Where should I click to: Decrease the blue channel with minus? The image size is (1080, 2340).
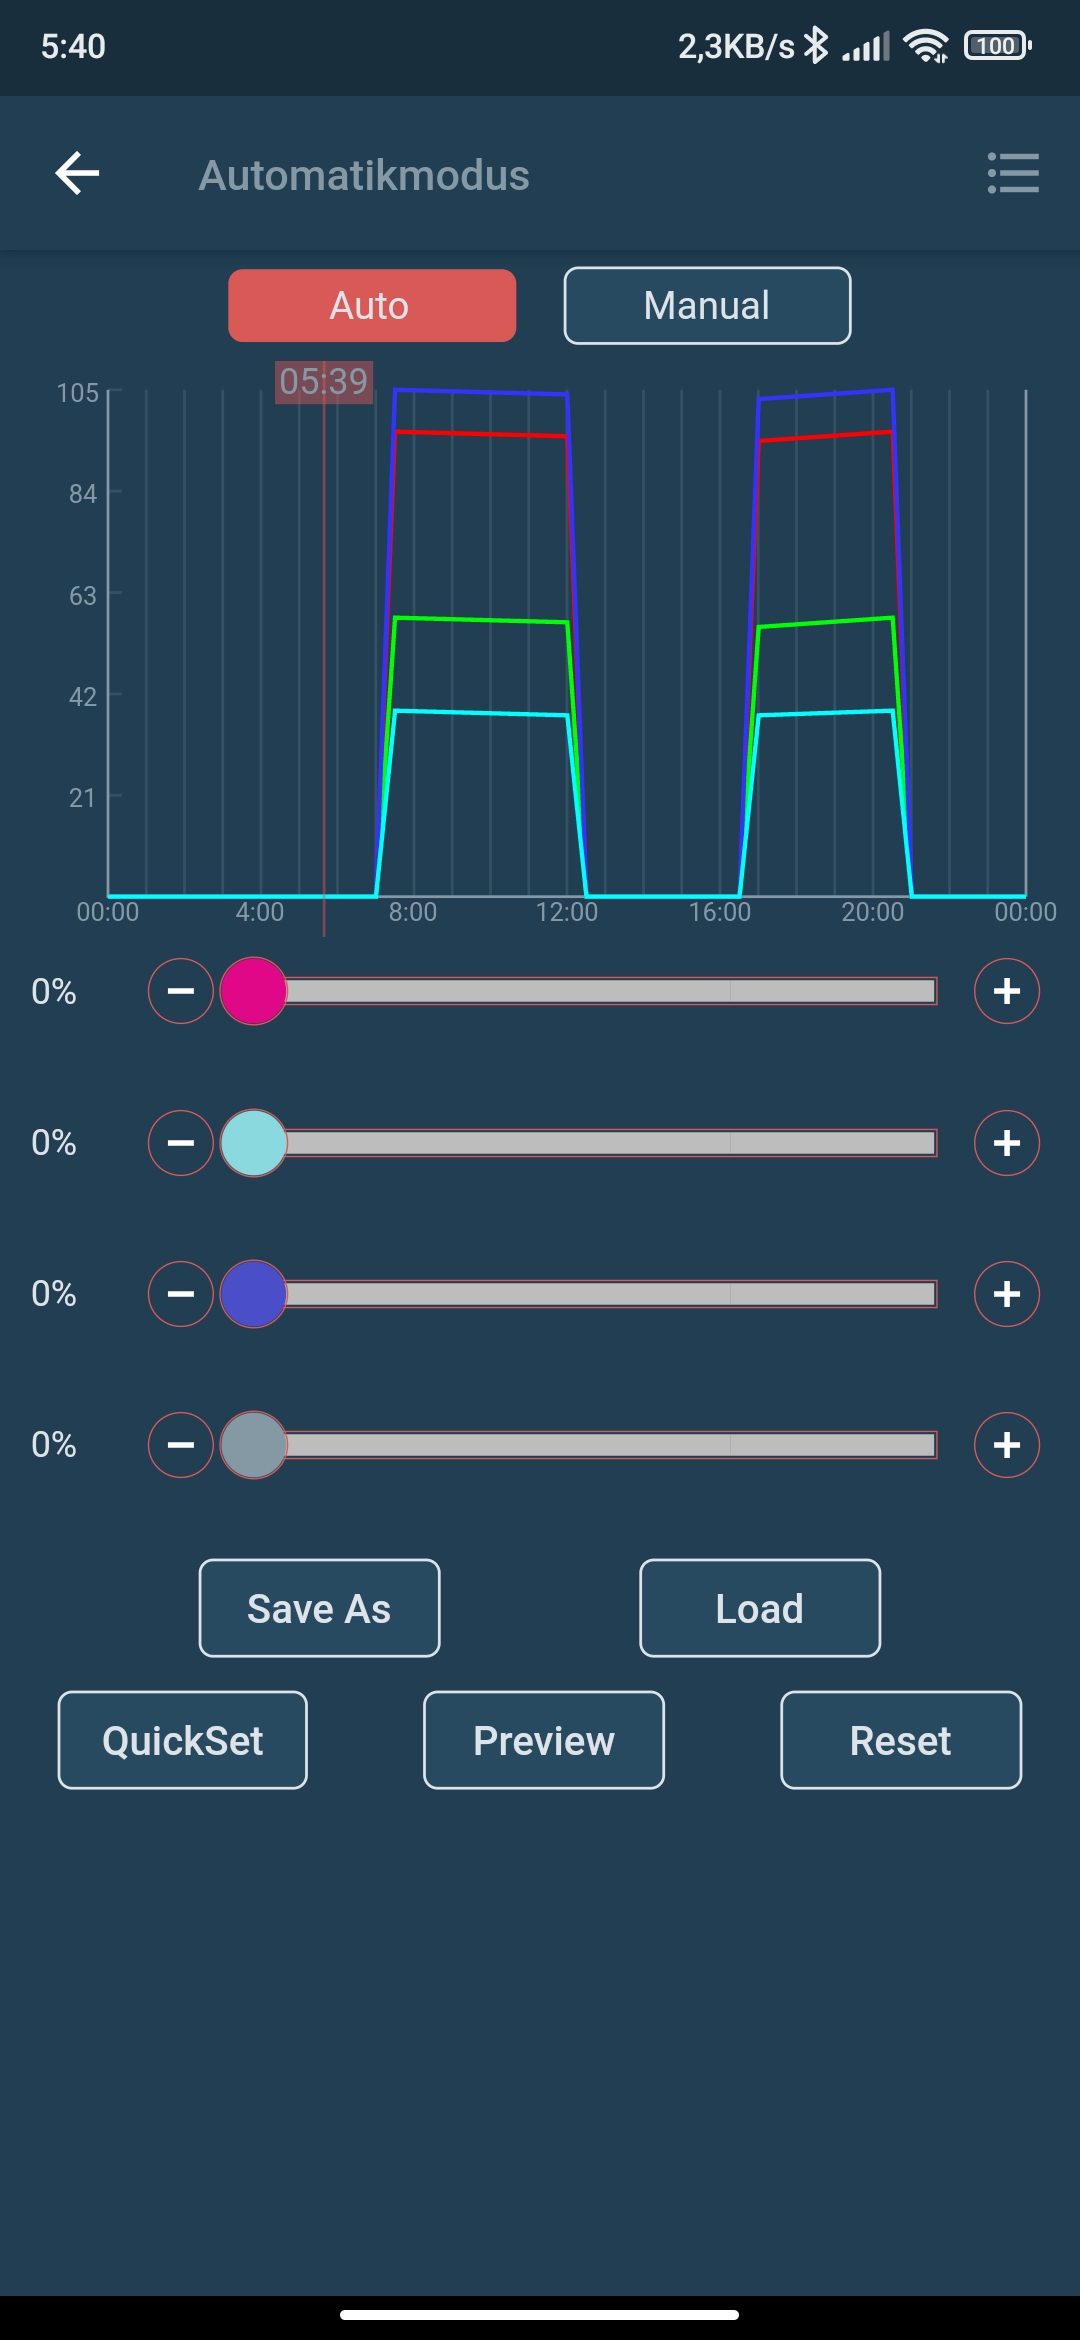pos(181,1294)
